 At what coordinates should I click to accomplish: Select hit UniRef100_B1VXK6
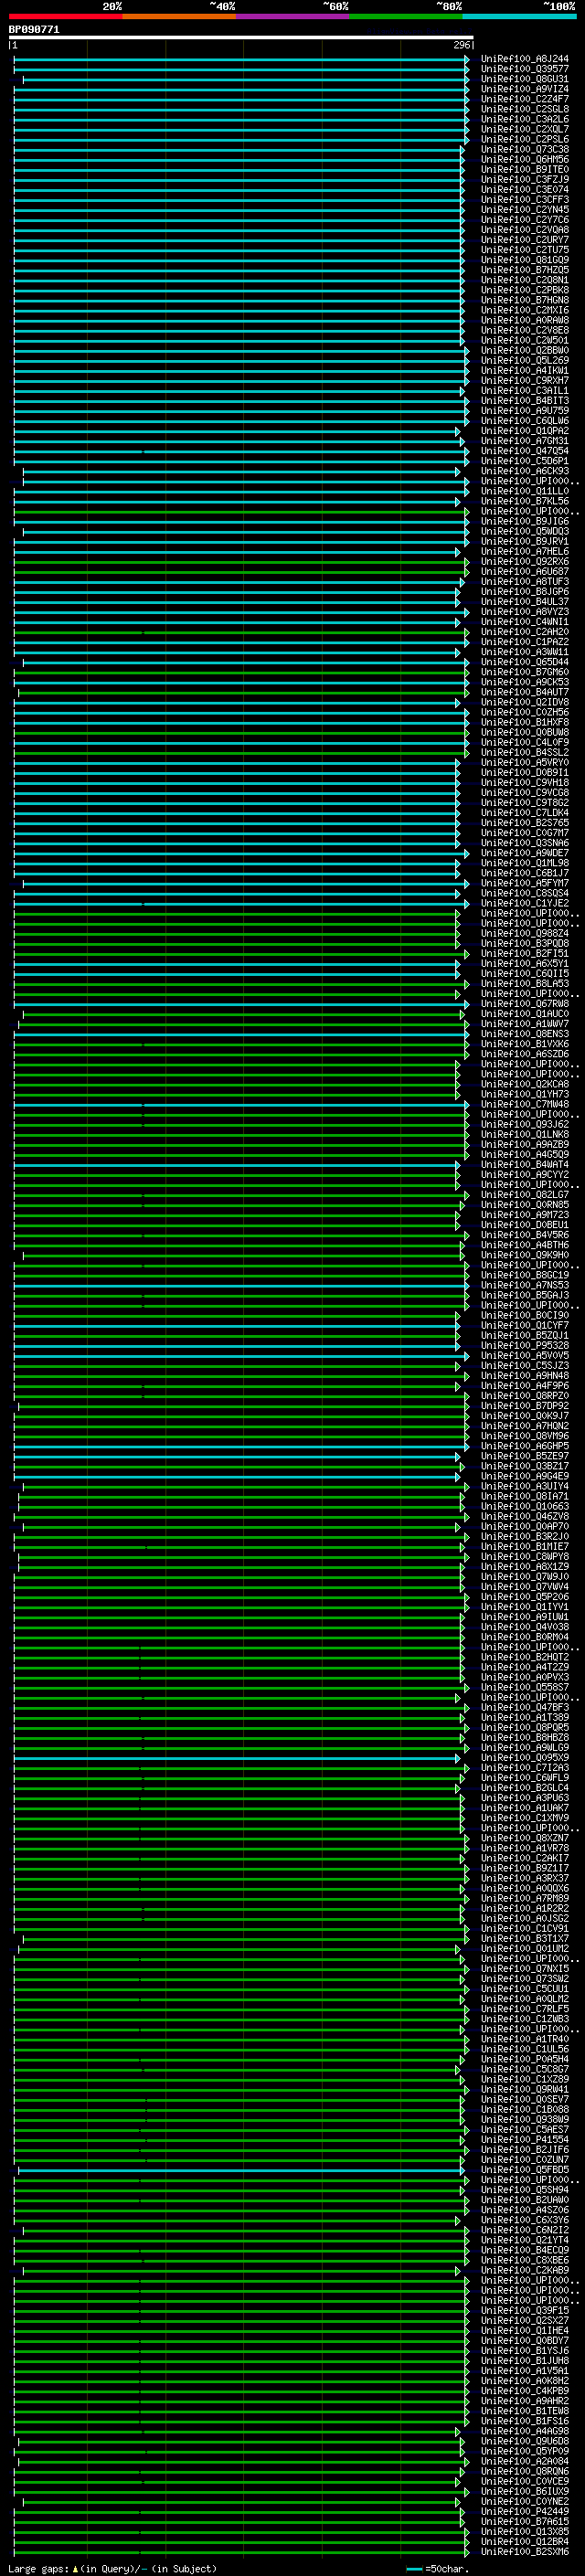525,1044
